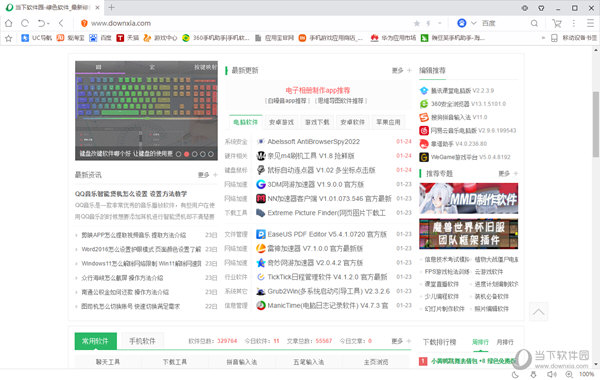Open the UC导航 bookmark
Viewport: 600px width, 380px height.
(x=37, y=38)
